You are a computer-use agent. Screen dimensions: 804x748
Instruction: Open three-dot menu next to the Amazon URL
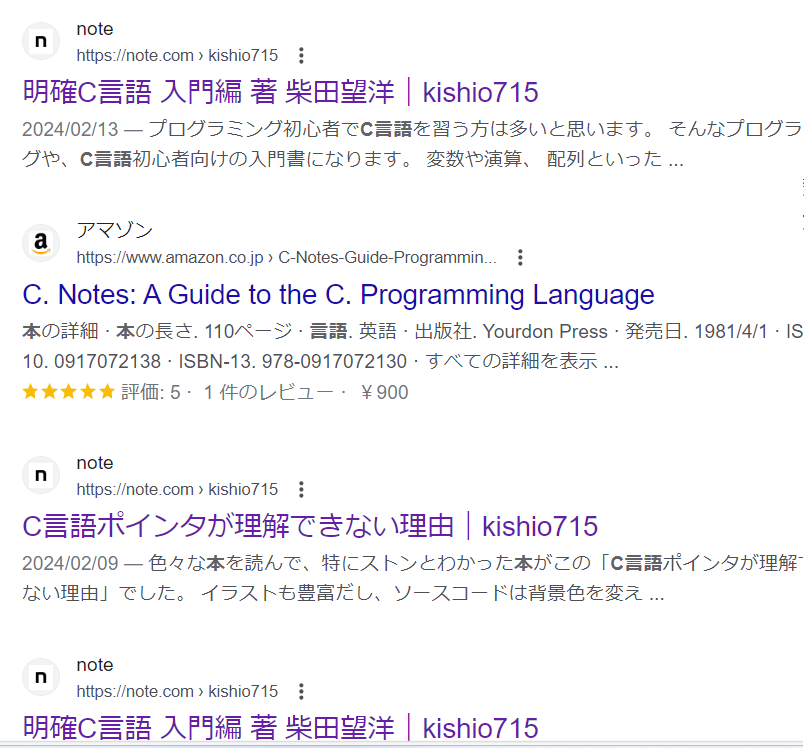(520, 257)
